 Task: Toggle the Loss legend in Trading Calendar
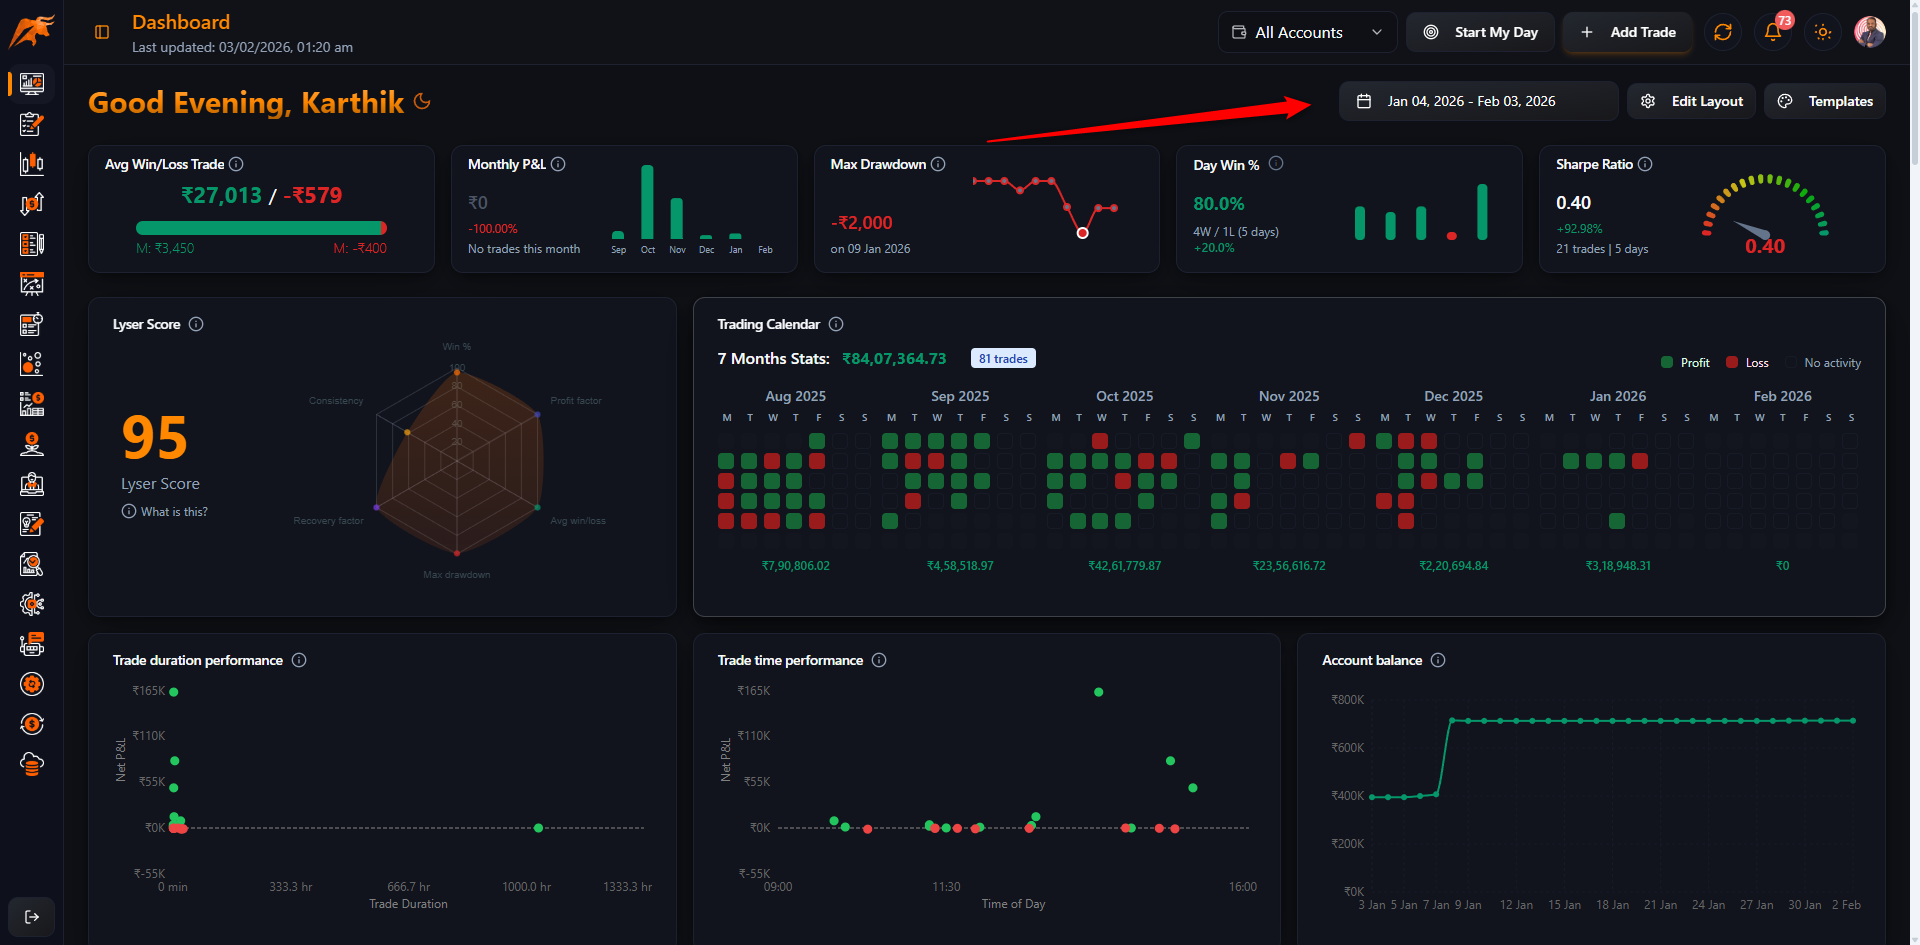coord(1747,362)
